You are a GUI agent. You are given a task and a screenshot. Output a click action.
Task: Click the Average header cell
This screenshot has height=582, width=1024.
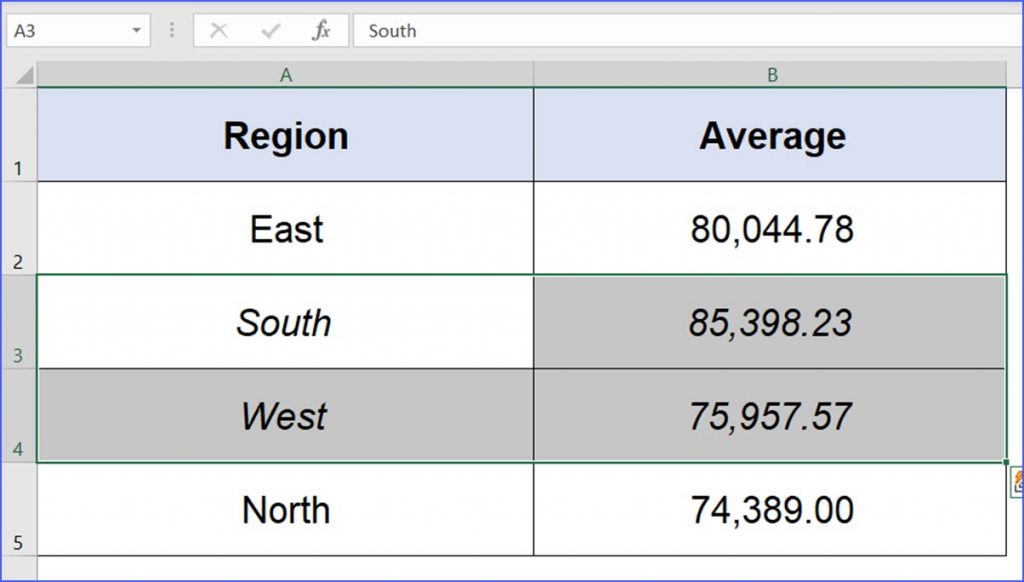click(771, 136)
